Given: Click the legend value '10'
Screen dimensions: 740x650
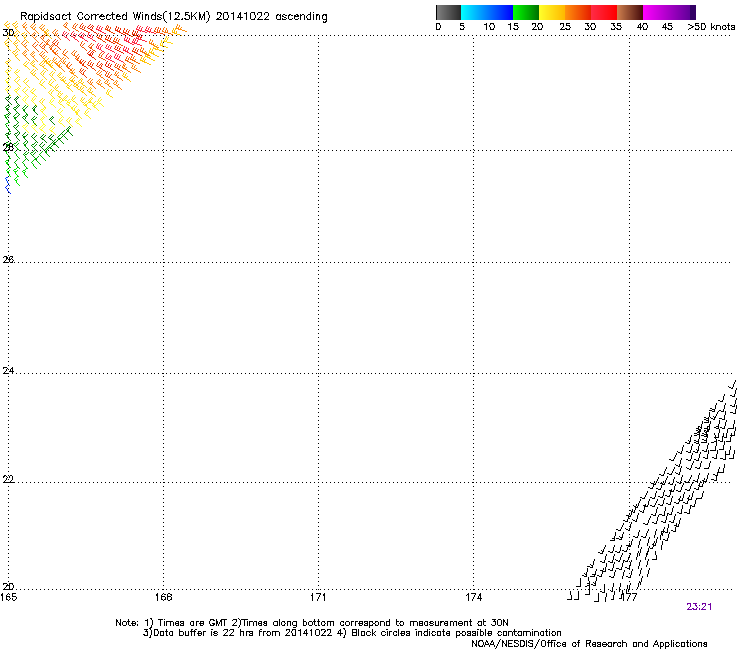Looking at the screenshot, I should 489,27.
